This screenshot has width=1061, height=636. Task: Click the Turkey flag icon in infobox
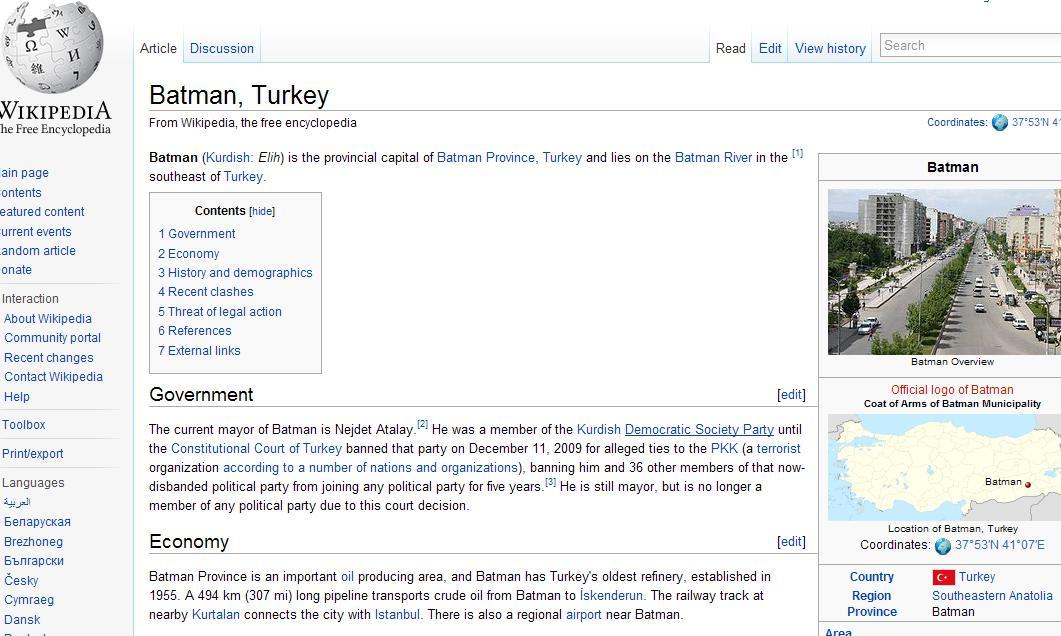coord(943,577)
